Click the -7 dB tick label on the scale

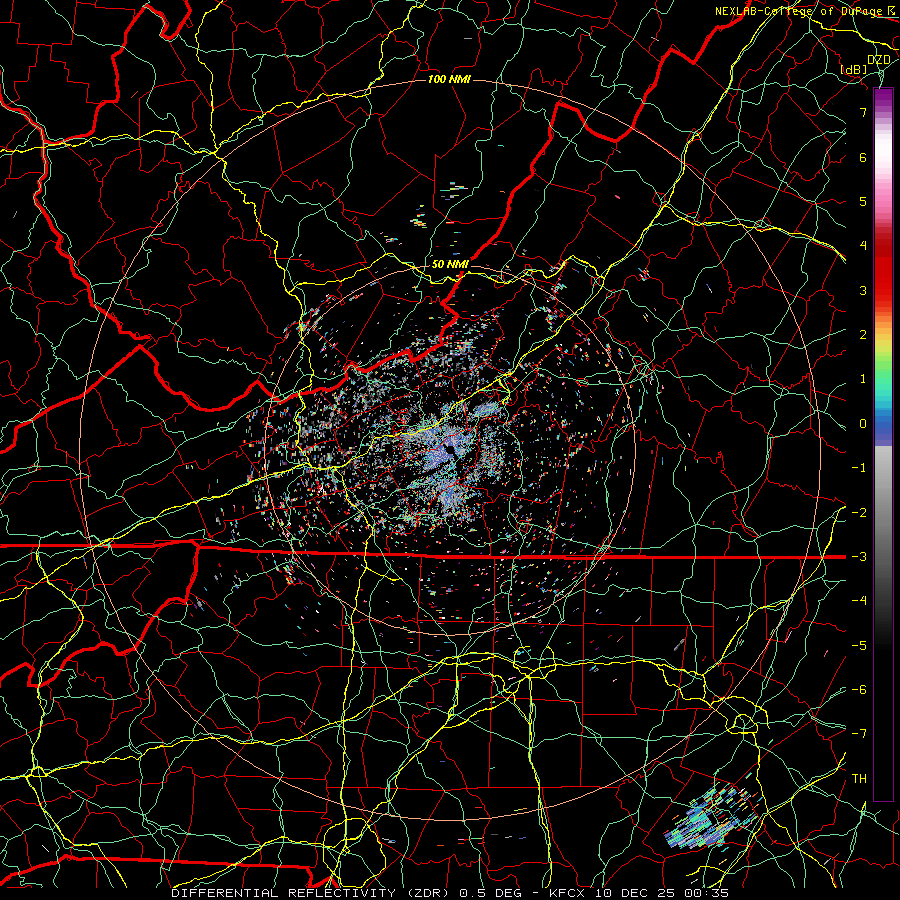coord(859,734)
